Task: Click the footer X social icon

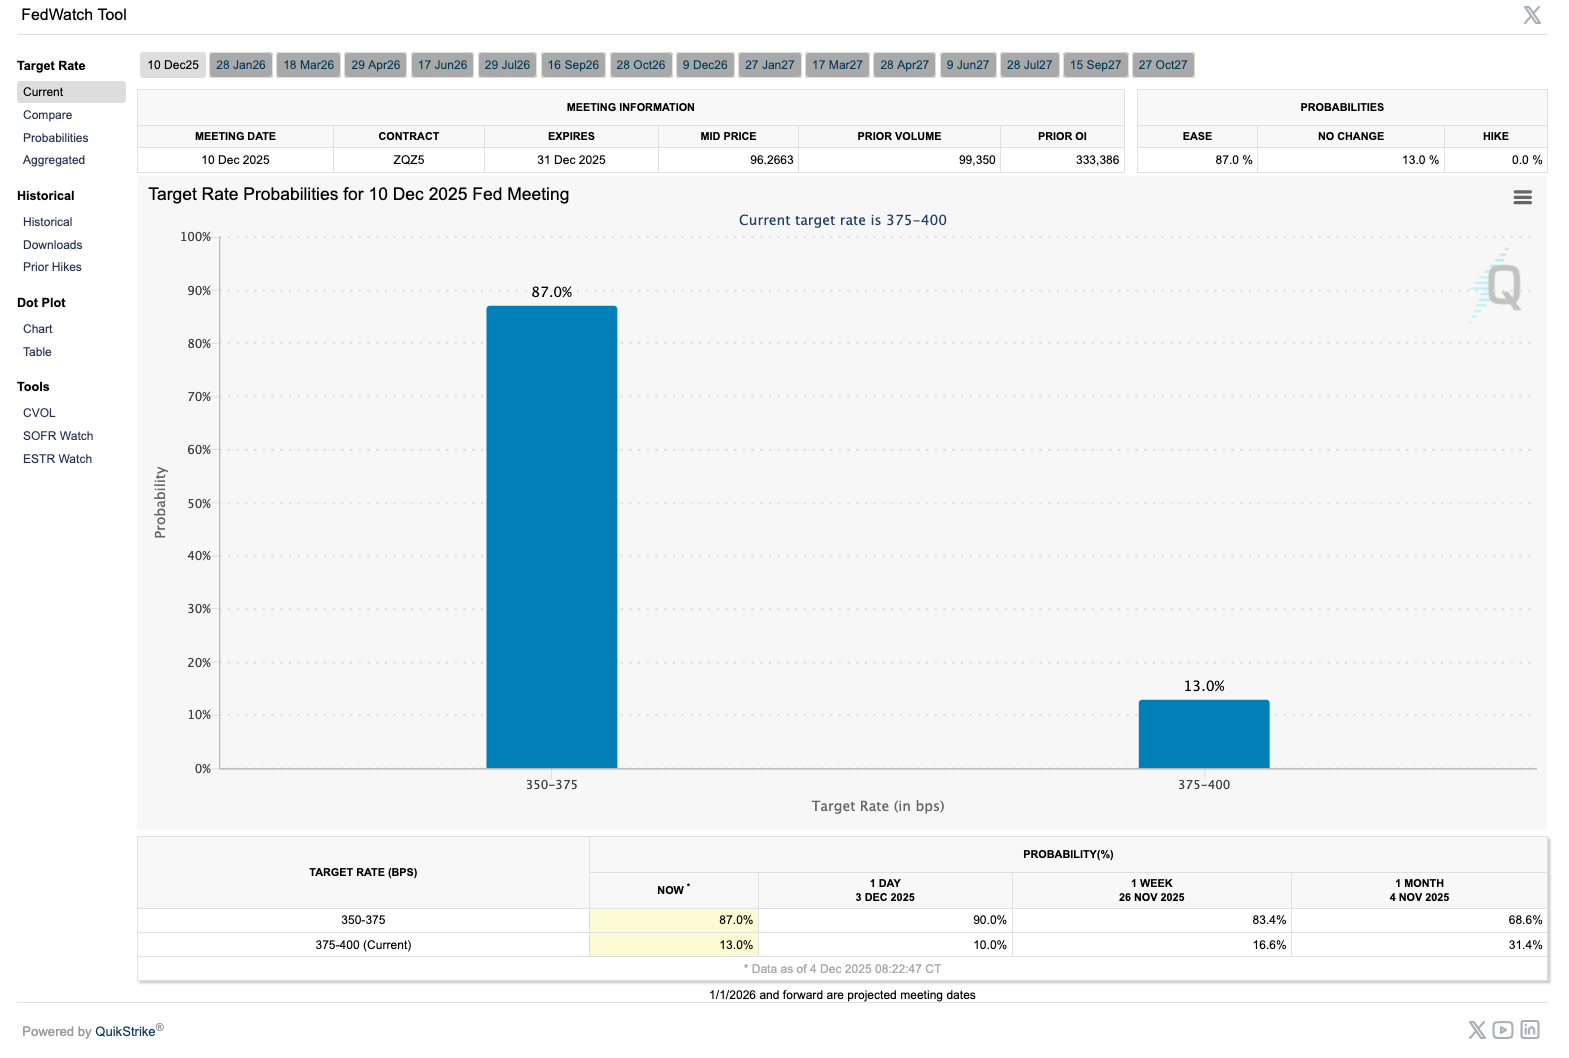Action: 1476,1030
